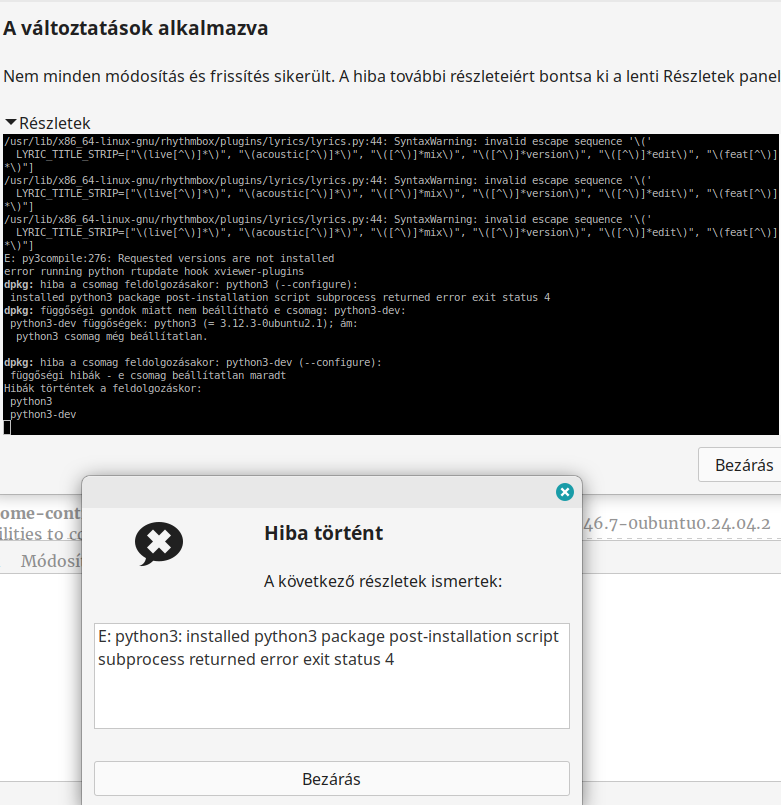781x805 pixels.
Task: Click last terminal line "python3-dev"
Action: [43, 414]
